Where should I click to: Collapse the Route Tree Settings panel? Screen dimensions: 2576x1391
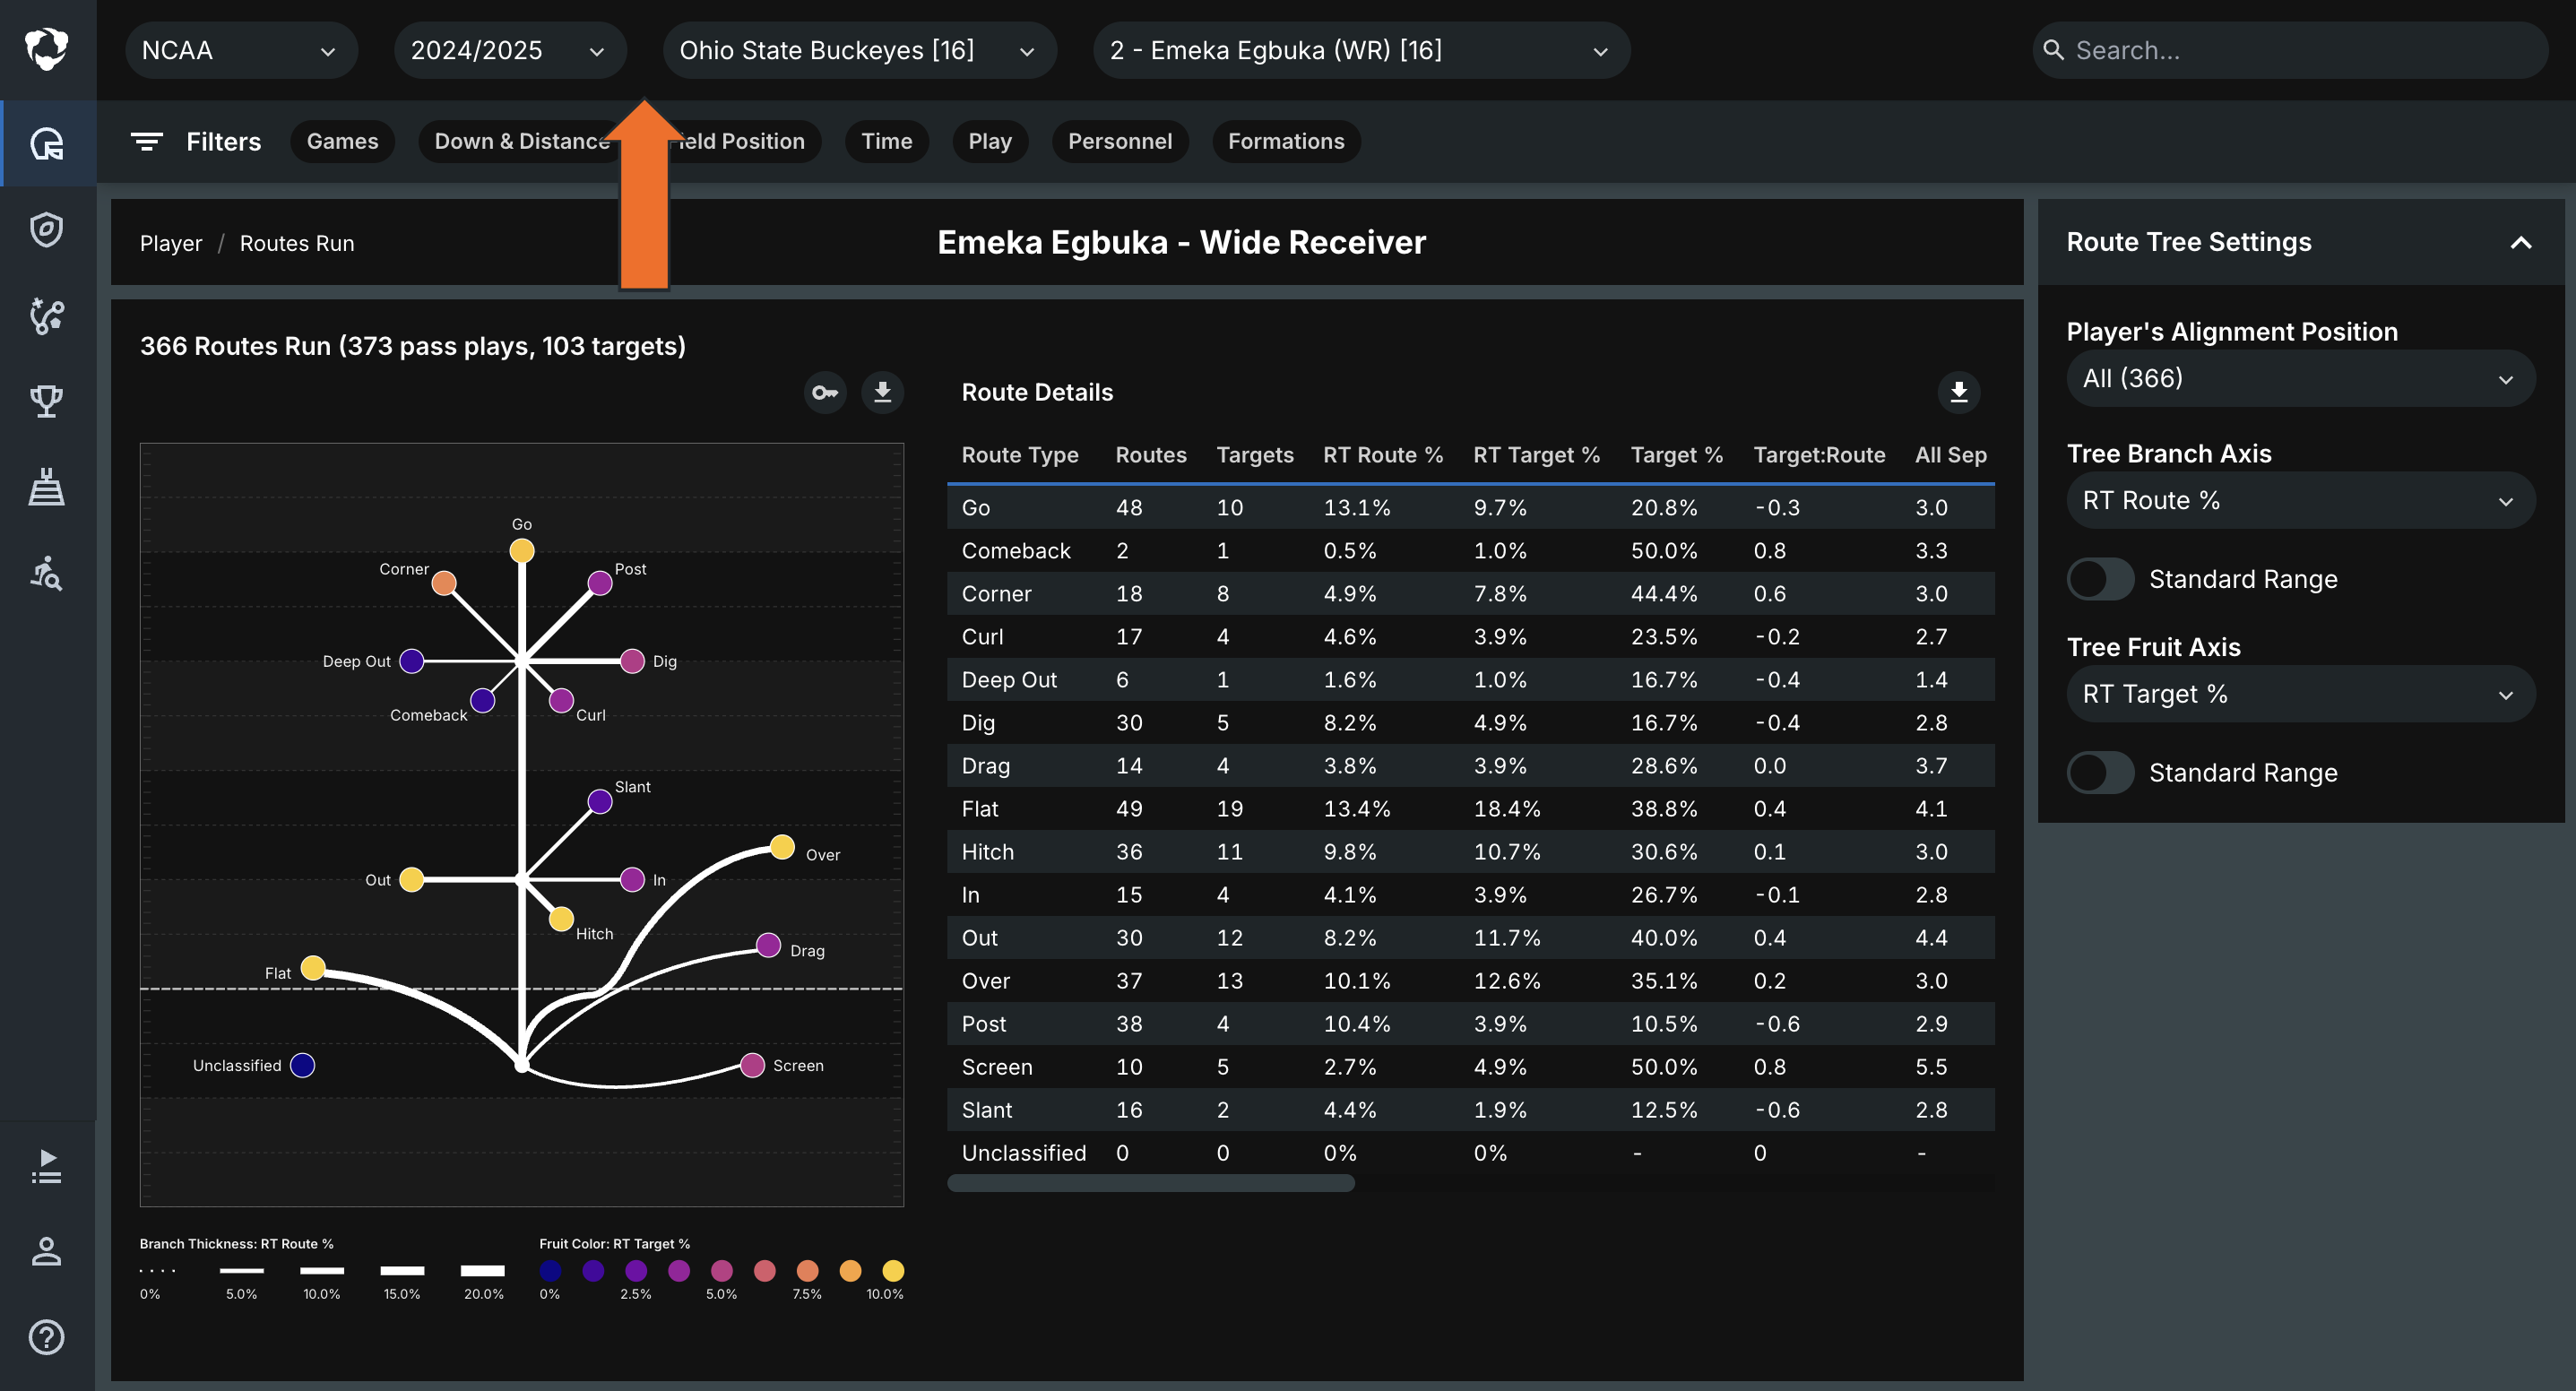2521,242
